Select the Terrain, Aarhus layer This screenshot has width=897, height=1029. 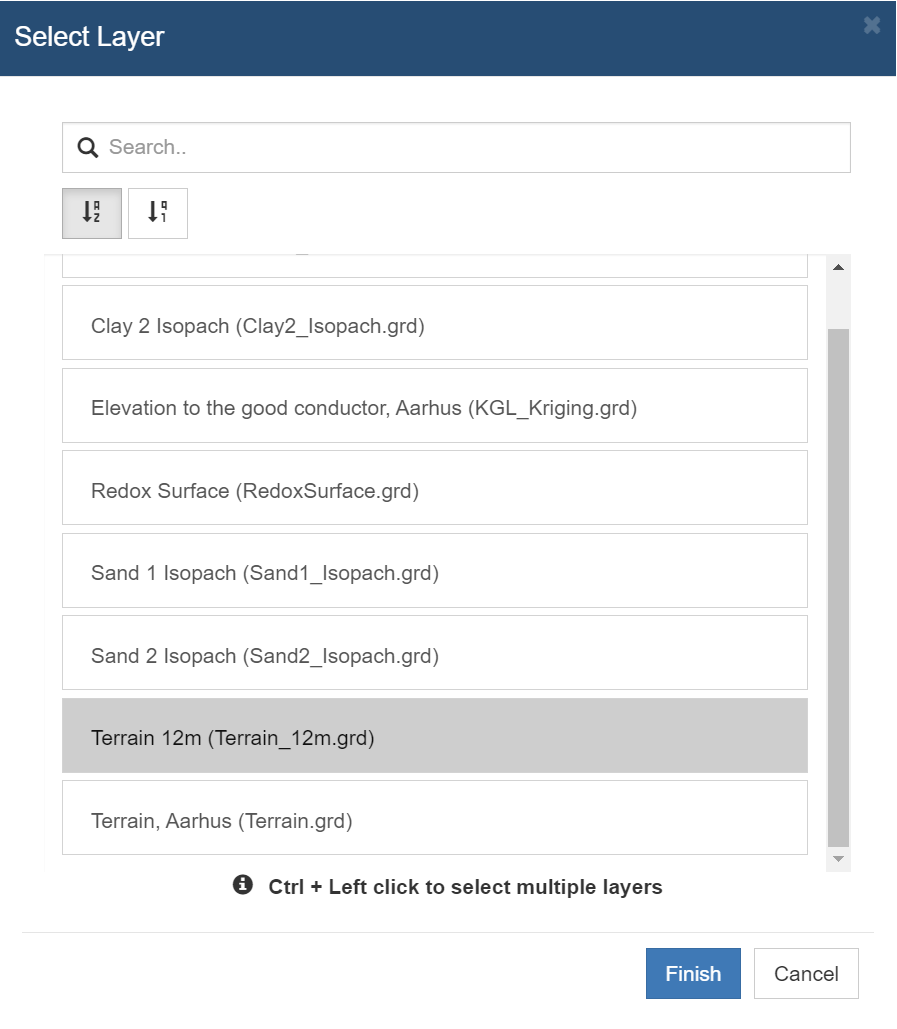(434, 818)
